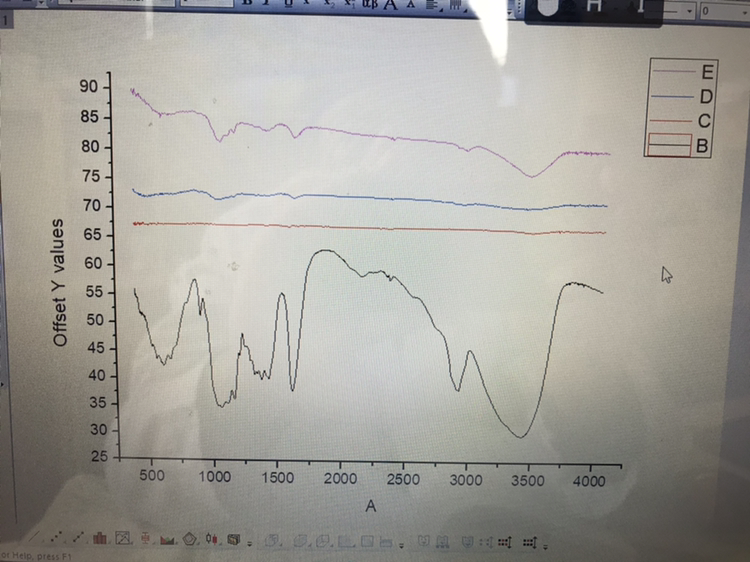The image size is (750, 562).
Task: Choose the Column chart plot button
Action: point(99,539)
